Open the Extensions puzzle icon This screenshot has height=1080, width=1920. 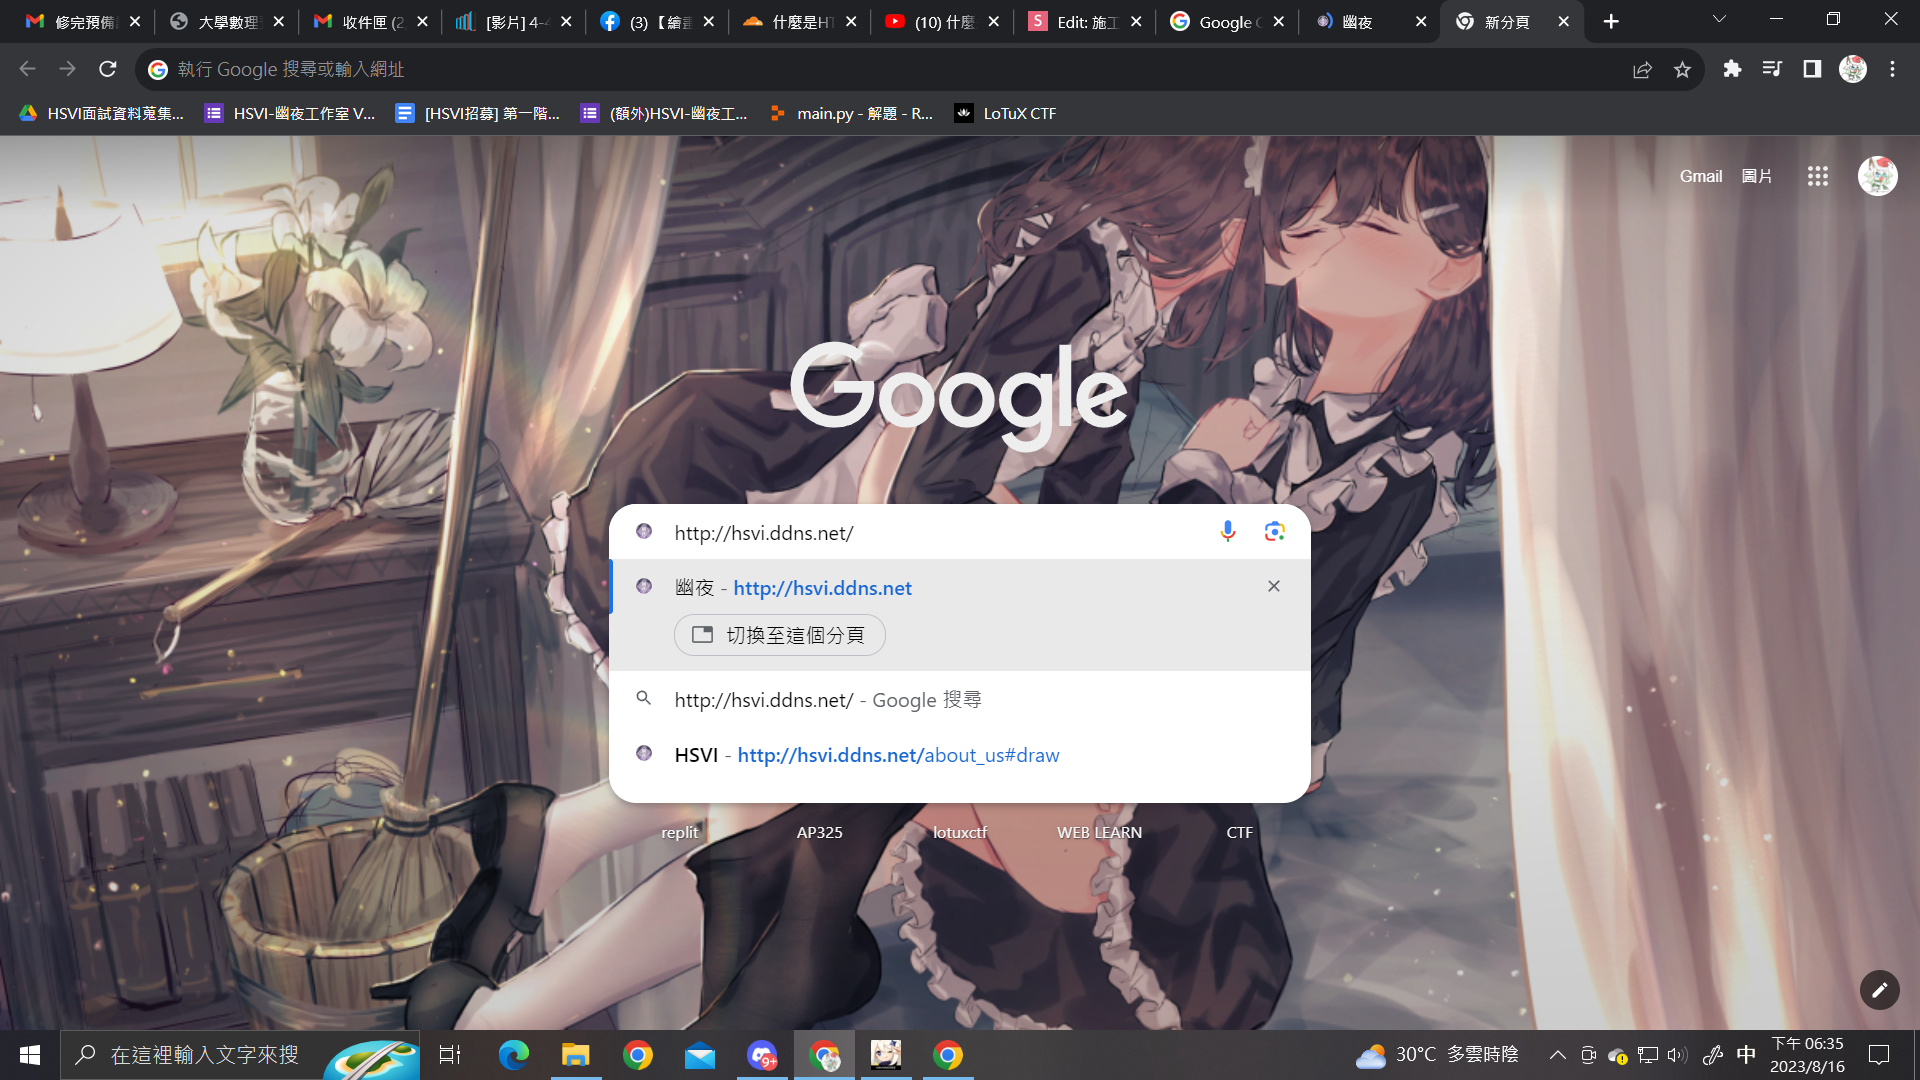tap(1732, 69)
